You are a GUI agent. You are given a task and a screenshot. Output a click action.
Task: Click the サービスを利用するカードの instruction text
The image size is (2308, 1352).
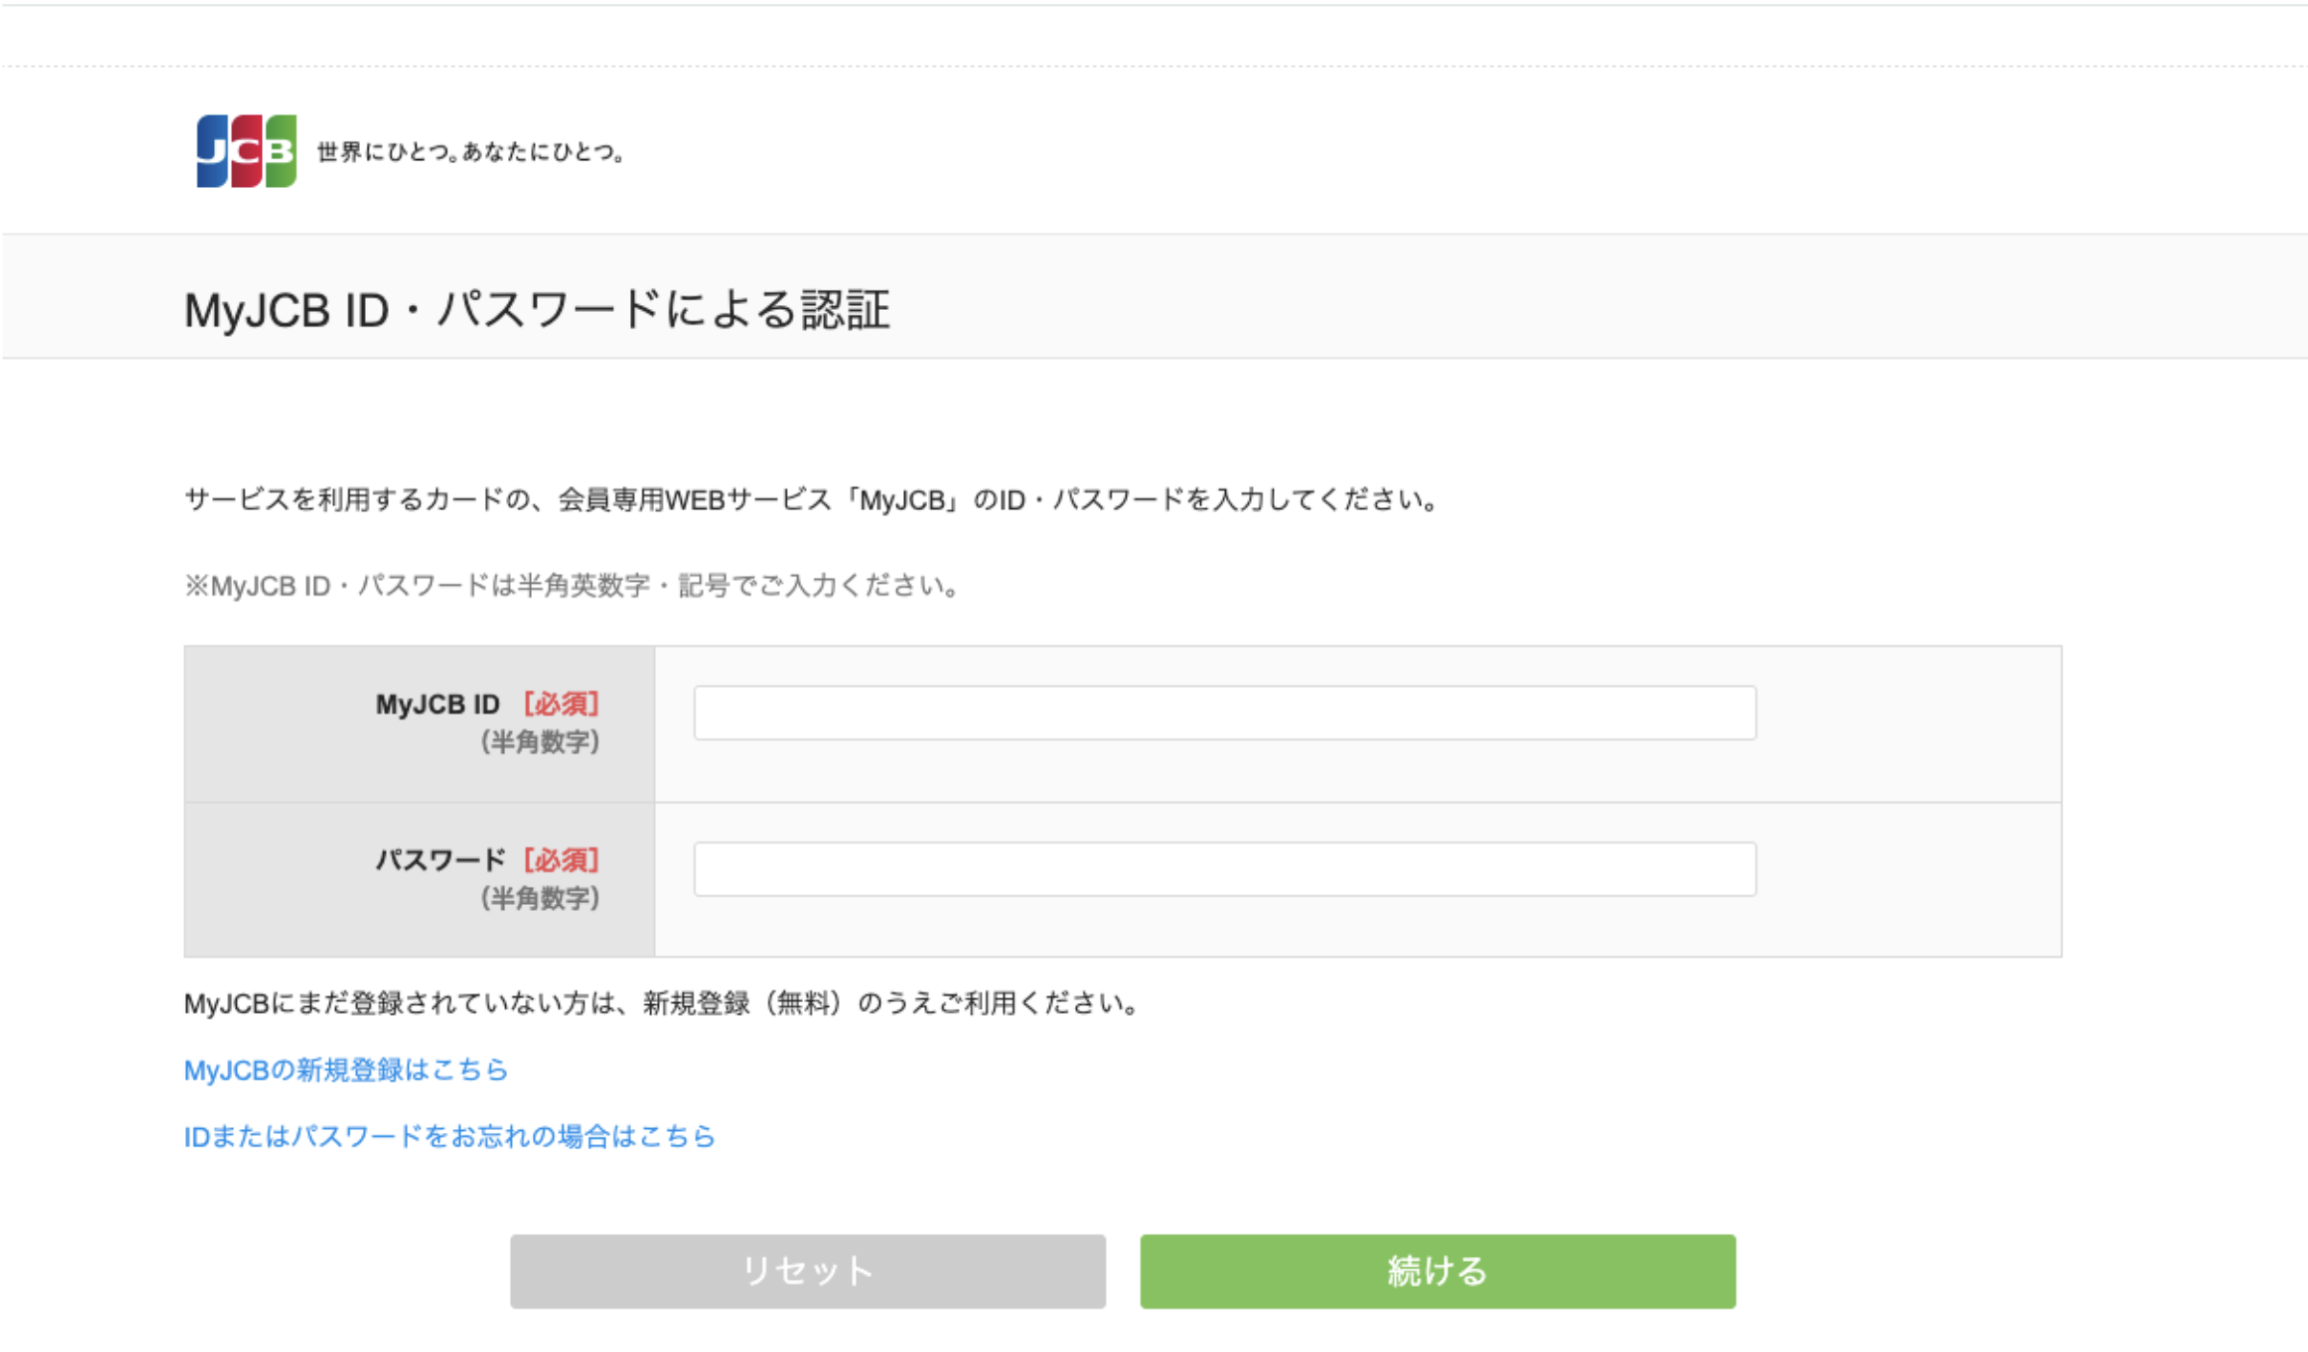tap(812, 499)
